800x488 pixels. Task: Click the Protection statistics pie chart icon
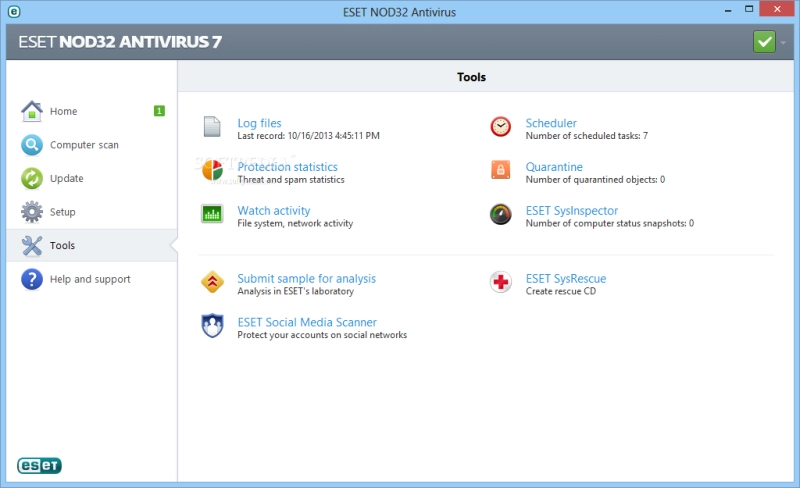(212, 170)
